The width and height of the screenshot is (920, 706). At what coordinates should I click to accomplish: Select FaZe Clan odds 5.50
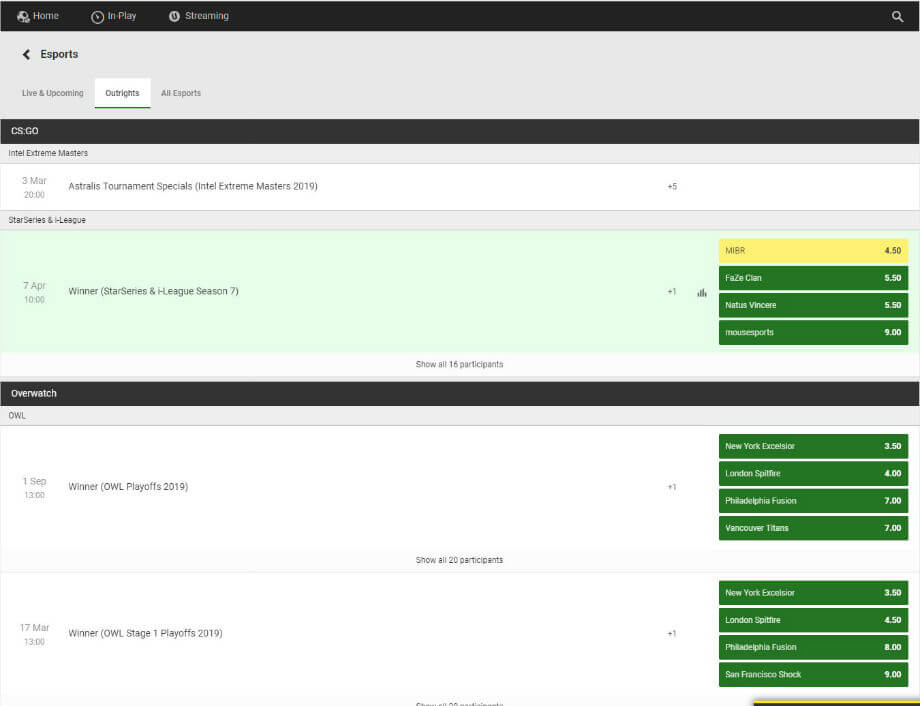tap(812, 278)
